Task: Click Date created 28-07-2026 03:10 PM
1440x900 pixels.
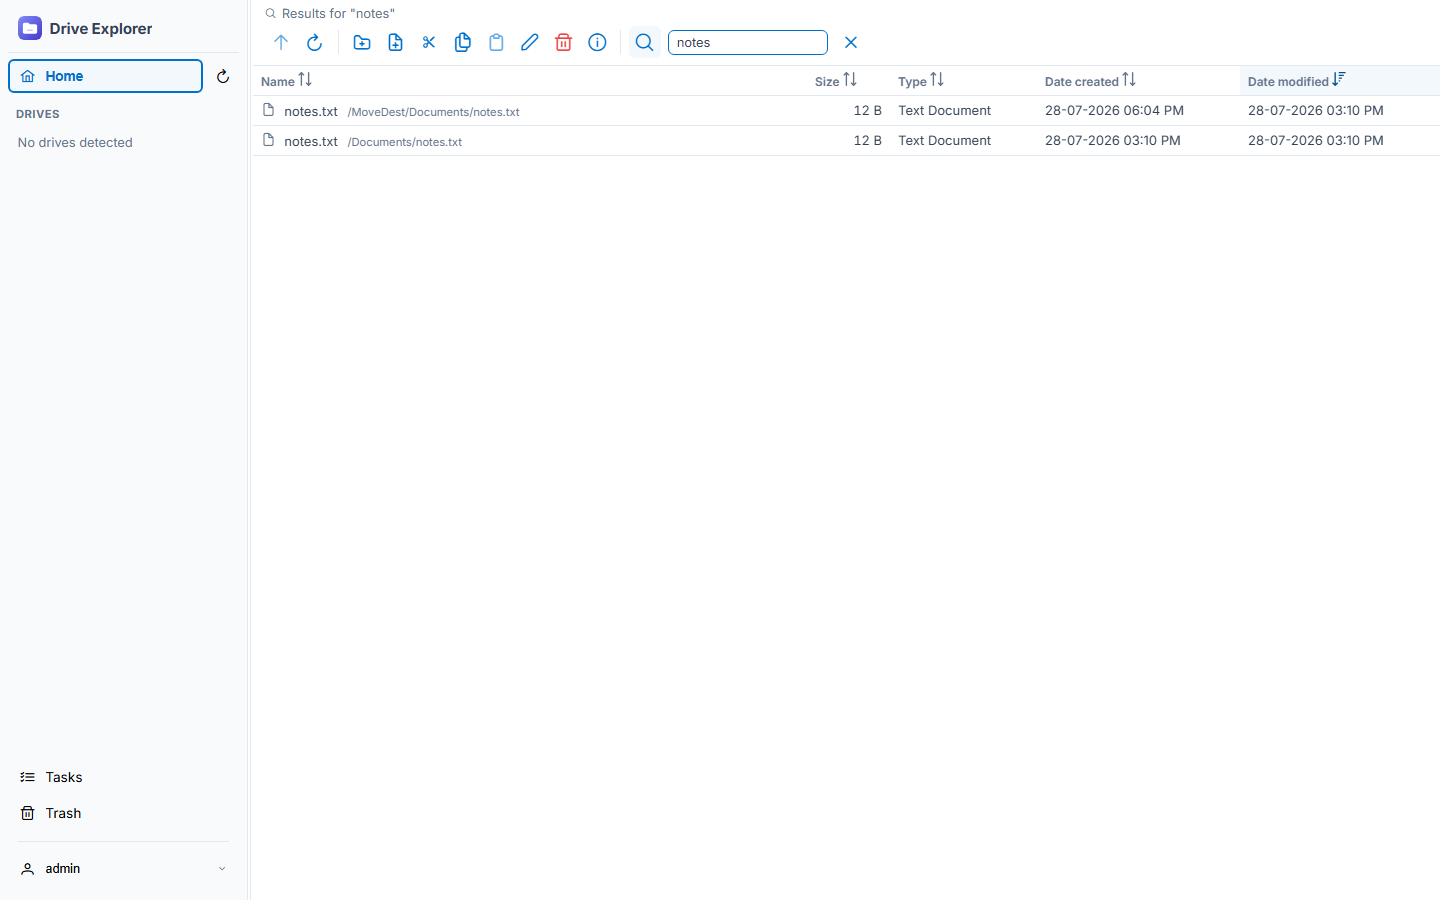Action: (x=1112, y=141)
